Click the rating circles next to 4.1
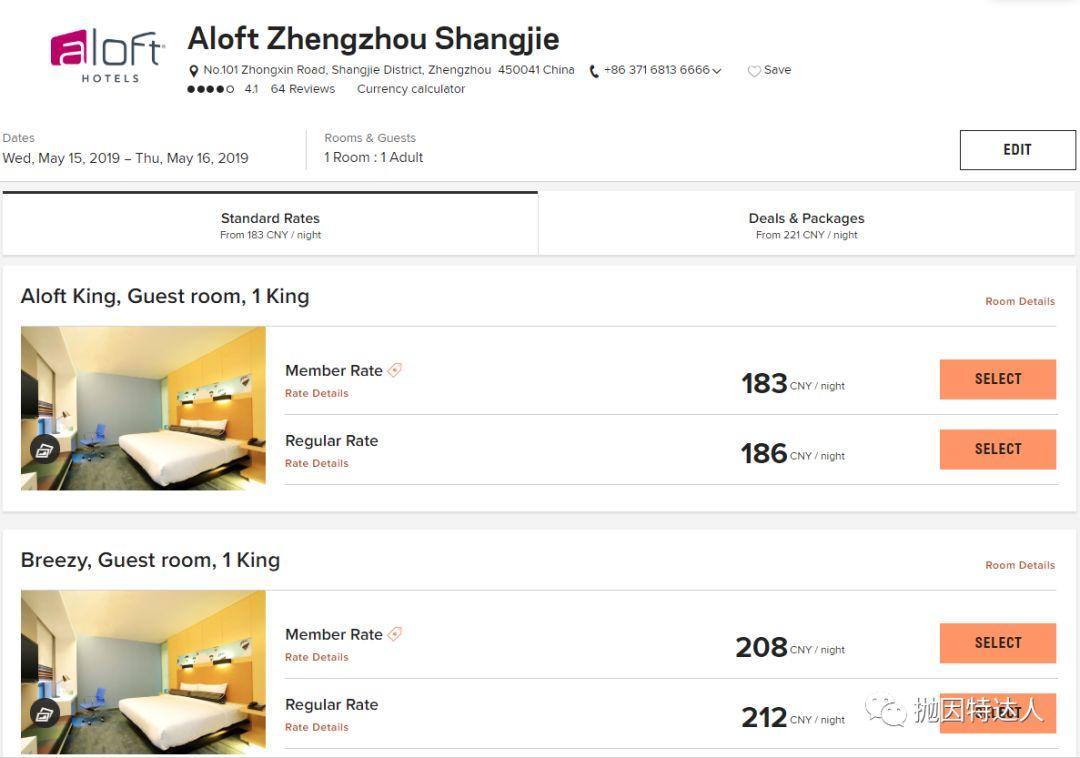Viewport: 1080px width, 758px height. click(210, 89)
